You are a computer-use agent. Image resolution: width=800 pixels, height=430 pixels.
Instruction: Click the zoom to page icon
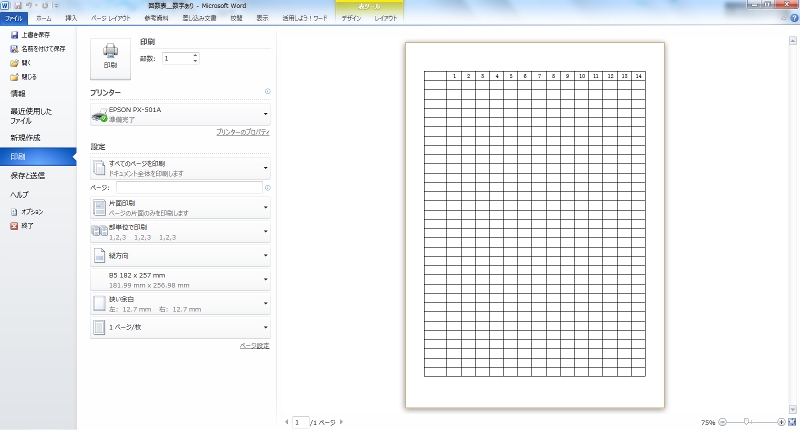point(792,422)
